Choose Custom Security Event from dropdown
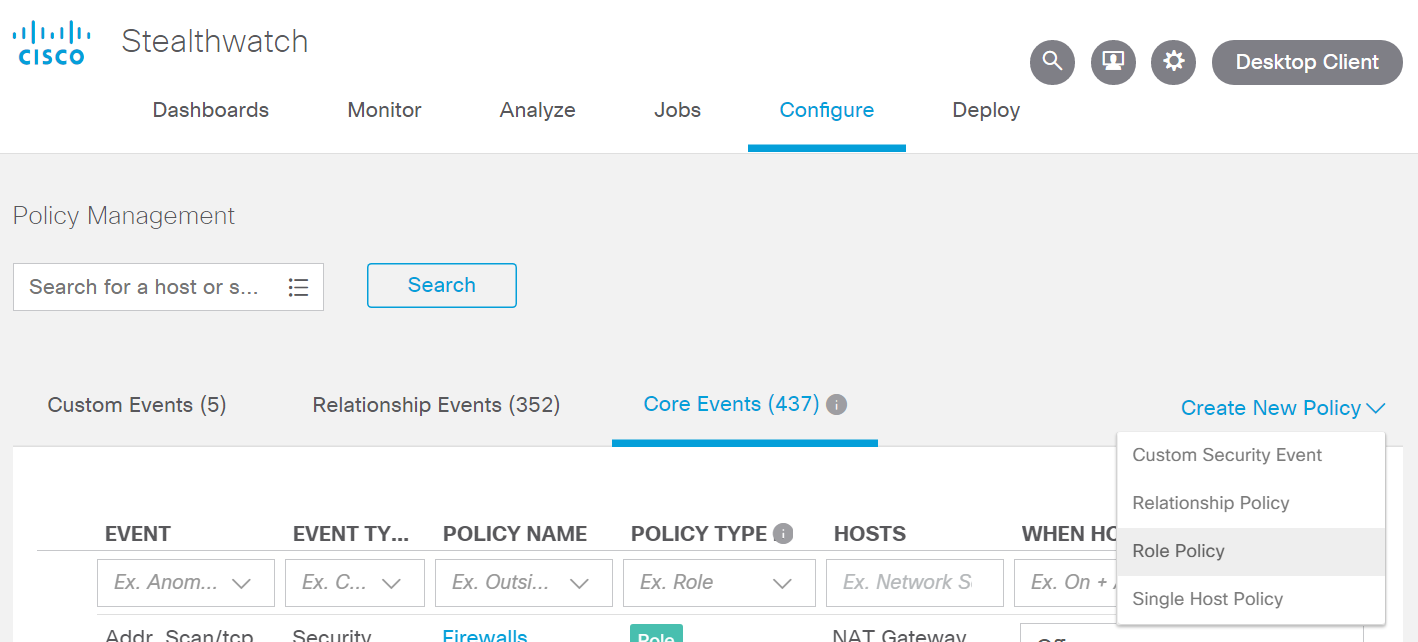Viewport: 1418px width, 642px height. (1251, 455)
